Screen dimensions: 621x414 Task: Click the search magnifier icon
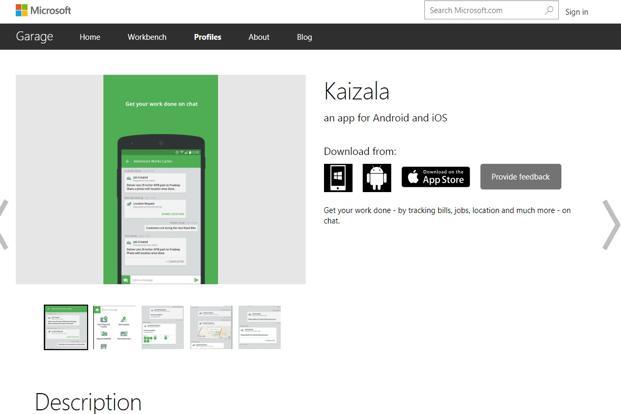[x=549, y=10]
